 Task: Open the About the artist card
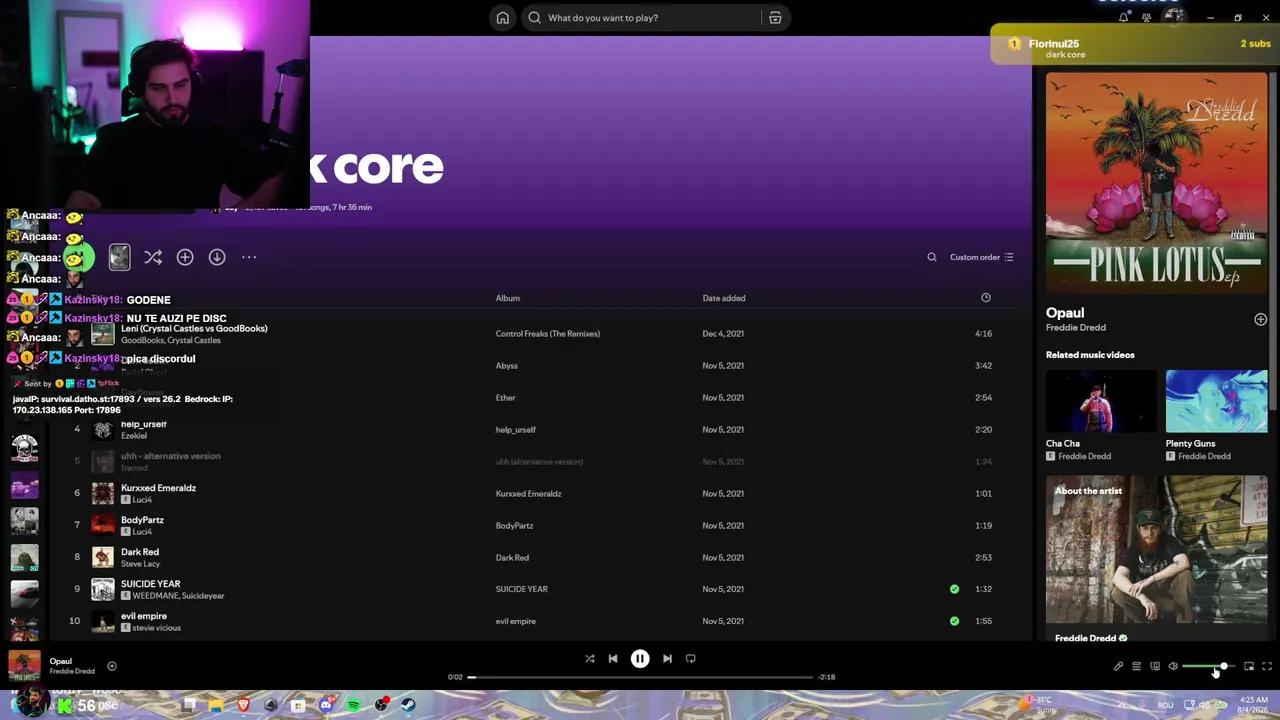click(1157, 559)
